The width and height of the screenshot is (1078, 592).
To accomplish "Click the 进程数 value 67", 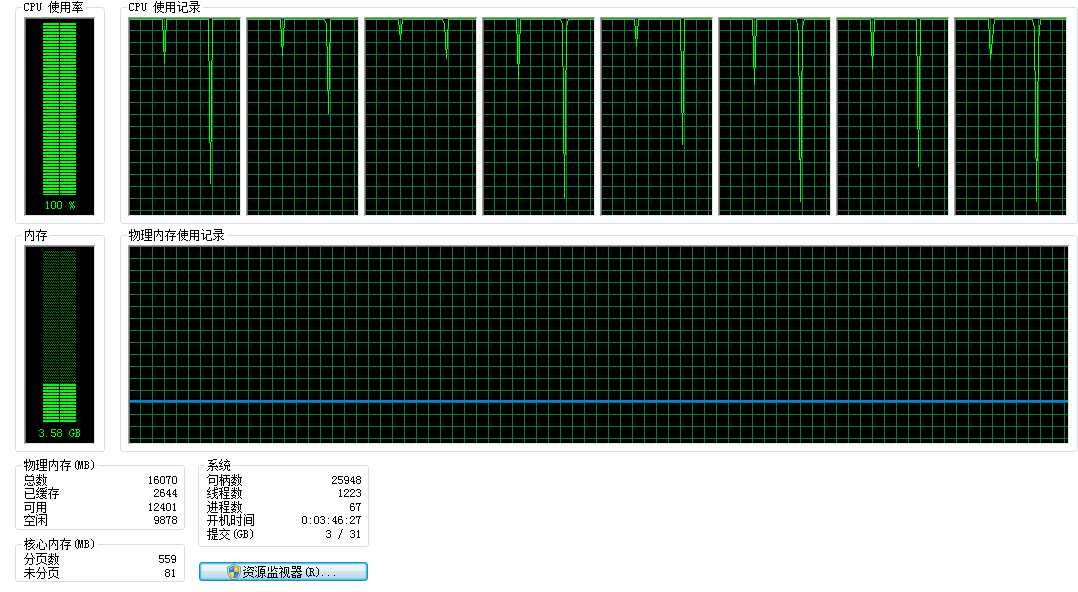I will 355,507.
